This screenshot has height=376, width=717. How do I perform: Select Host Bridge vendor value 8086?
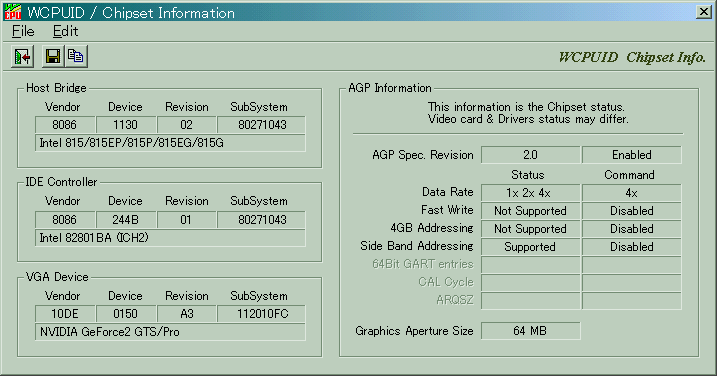pos(65,125)
